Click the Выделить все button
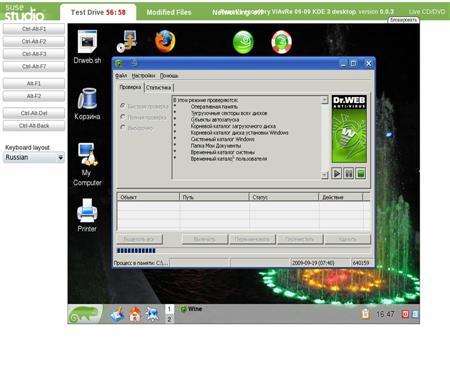The height and width of the screenshot is (384, 450). pos(140,239)
